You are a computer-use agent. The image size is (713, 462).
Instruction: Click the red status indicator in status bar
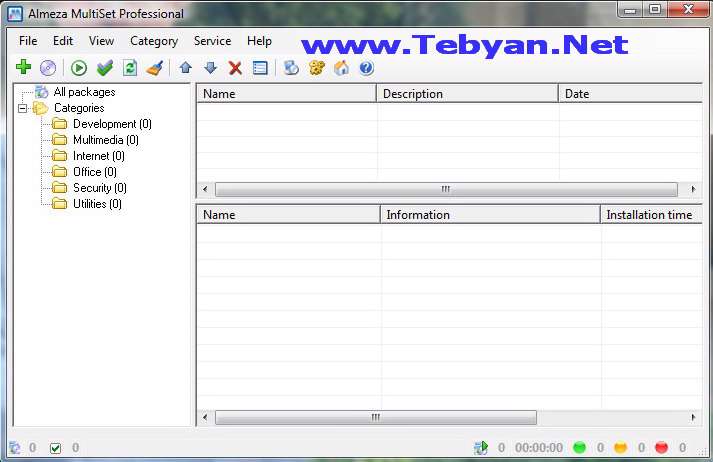662,448
